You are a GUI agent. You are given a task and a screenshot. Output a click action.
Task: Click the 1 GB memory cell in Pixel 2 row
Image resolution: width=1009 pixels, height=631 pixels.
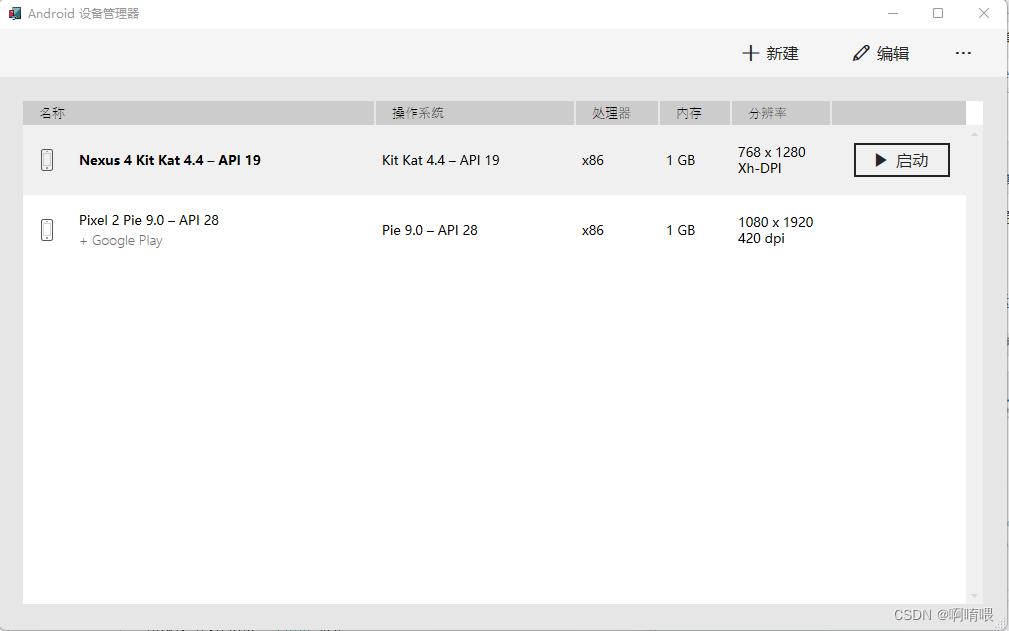click(x=680, y=230)
